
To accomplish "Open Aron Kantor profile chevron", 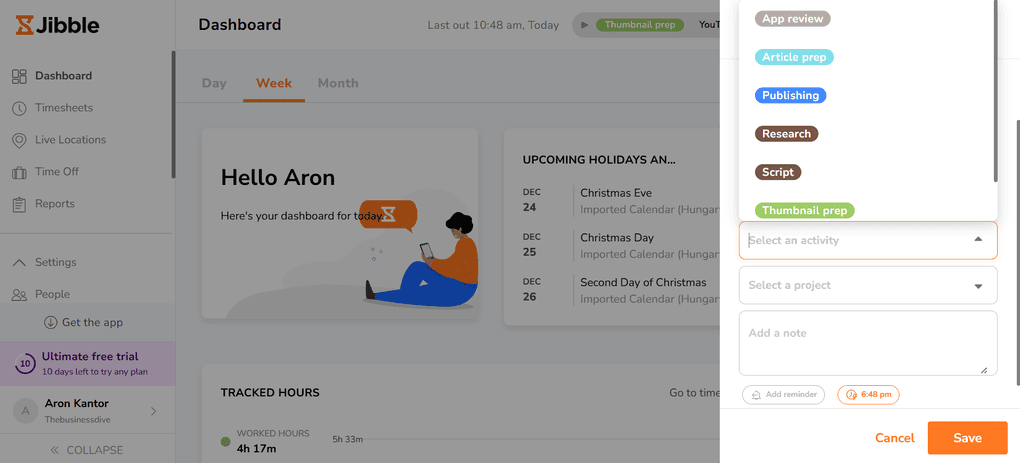I will [154, 411].
